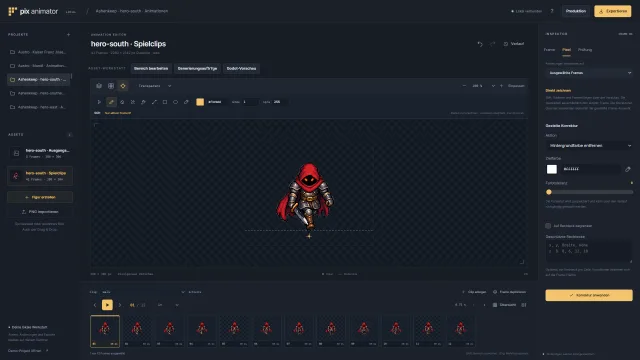Screen dimensions: 640x360
Task: Click the target color hex input field
Action: (591, 169)
